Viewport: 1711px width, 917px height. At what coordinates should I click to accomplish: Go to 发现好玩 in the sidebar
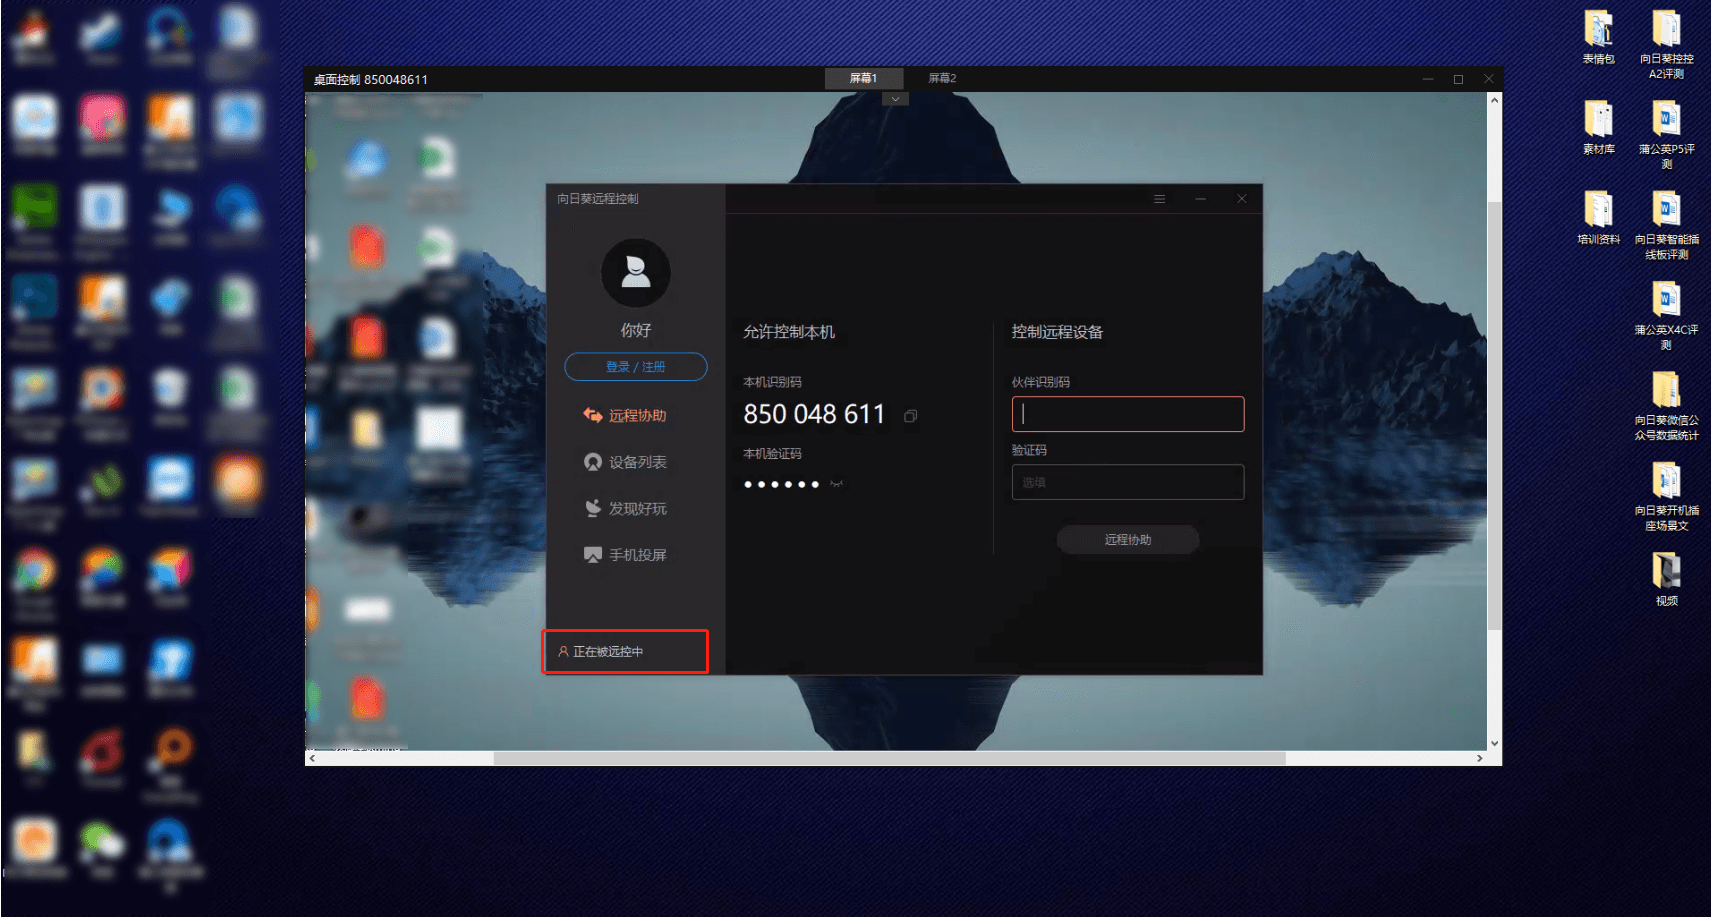[x=625, y=508]
